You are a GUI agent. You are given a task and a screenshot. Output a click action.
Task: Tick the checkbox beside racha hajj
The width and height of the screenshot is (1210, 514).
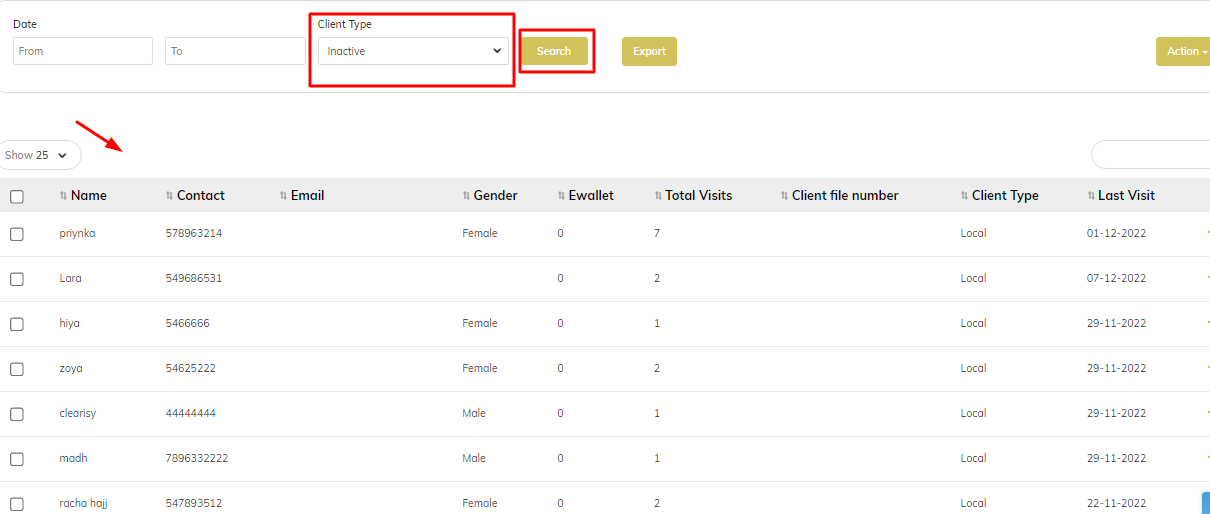[17, 504]
